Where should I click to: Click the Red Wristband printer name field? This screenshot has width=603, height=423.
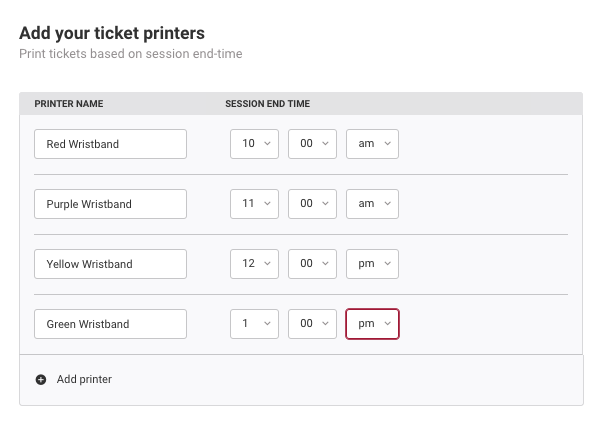tap(110, 144)
